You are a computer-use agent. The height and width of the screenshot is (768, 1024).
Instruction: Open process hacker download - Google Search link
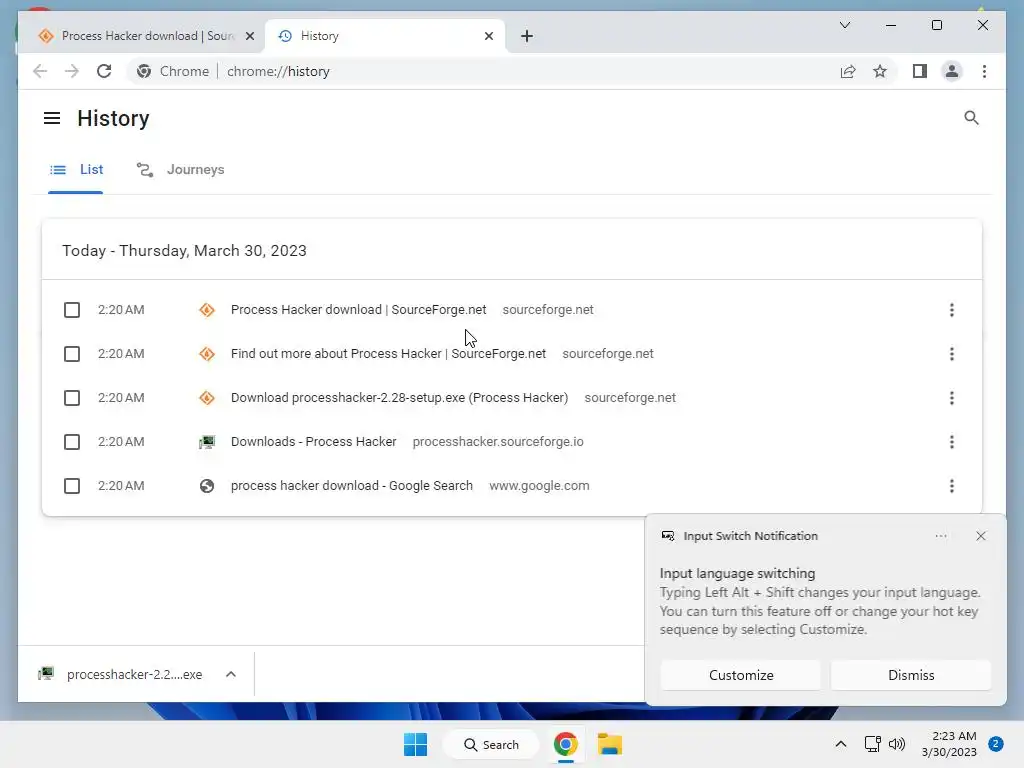pyautogui.click(x=351, y=486)
